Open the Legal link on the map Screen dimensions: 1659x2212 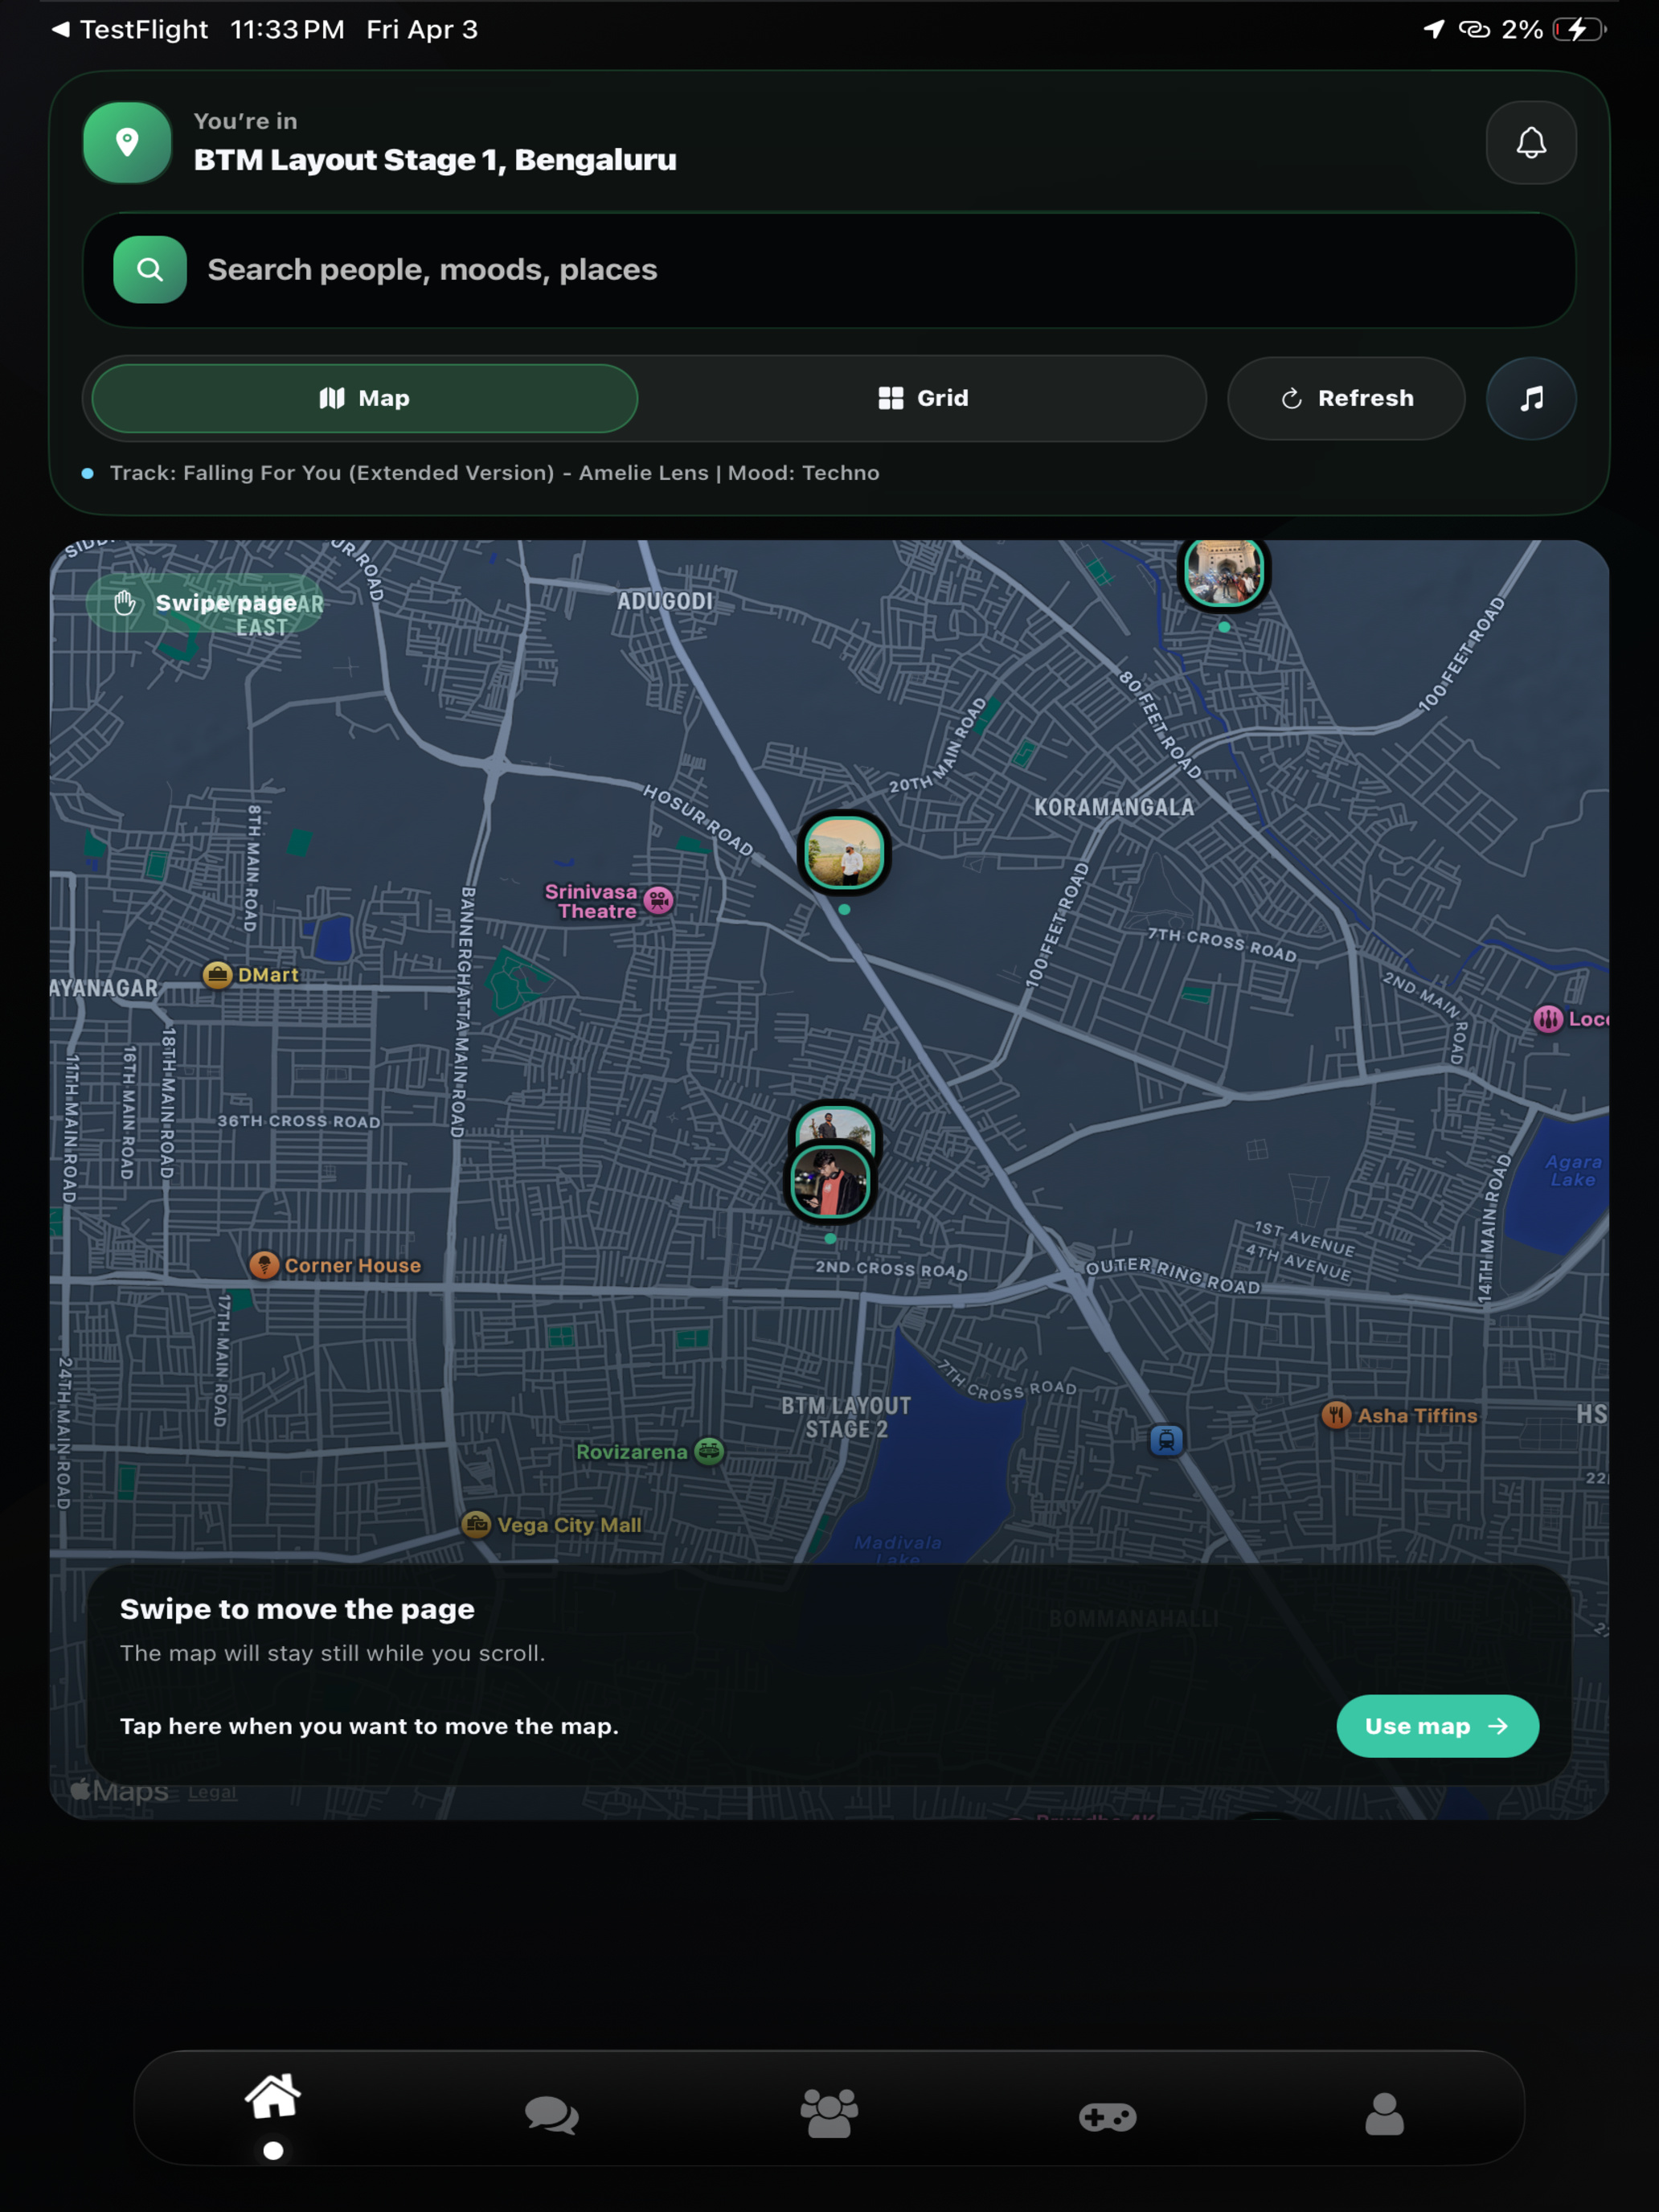coord(212,1792)
